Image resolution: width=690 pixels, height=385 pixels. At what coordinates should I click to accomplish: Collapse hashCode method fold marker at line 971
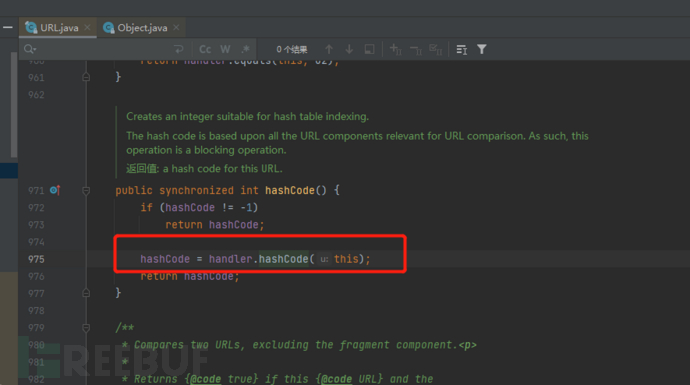(x=86, y=191)
